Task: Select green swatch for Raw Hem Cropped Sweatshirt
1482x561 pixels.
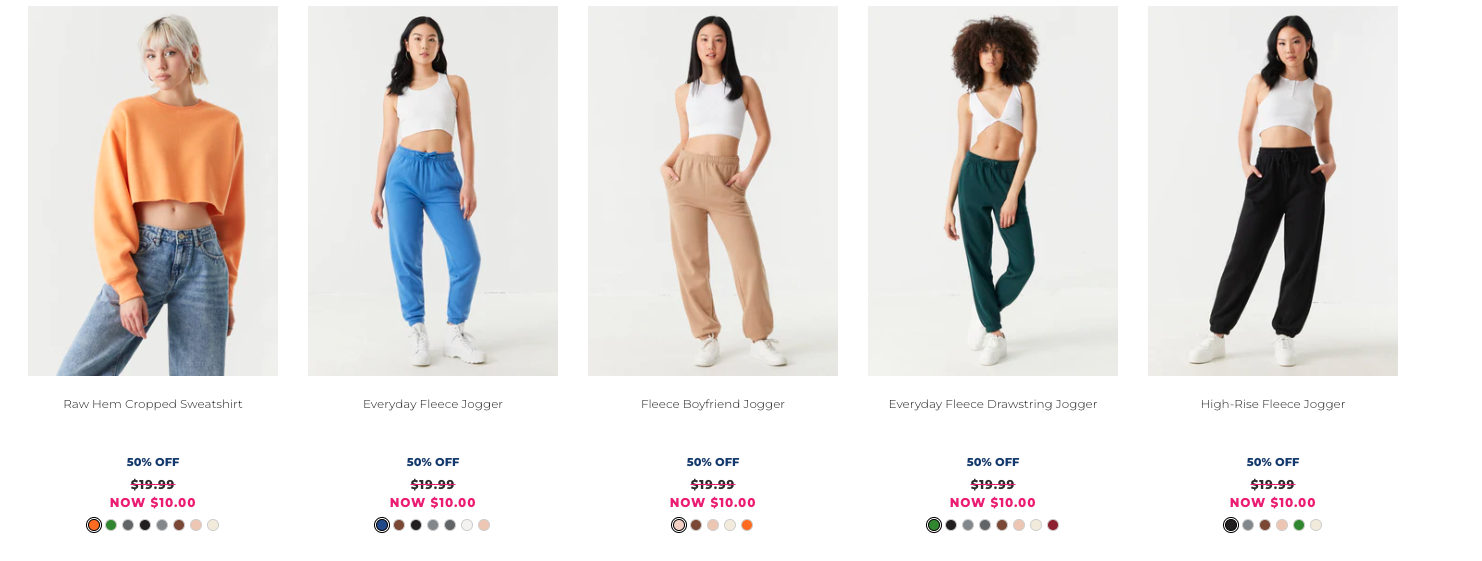Action: pyautogui.click(x=111, y=525)
